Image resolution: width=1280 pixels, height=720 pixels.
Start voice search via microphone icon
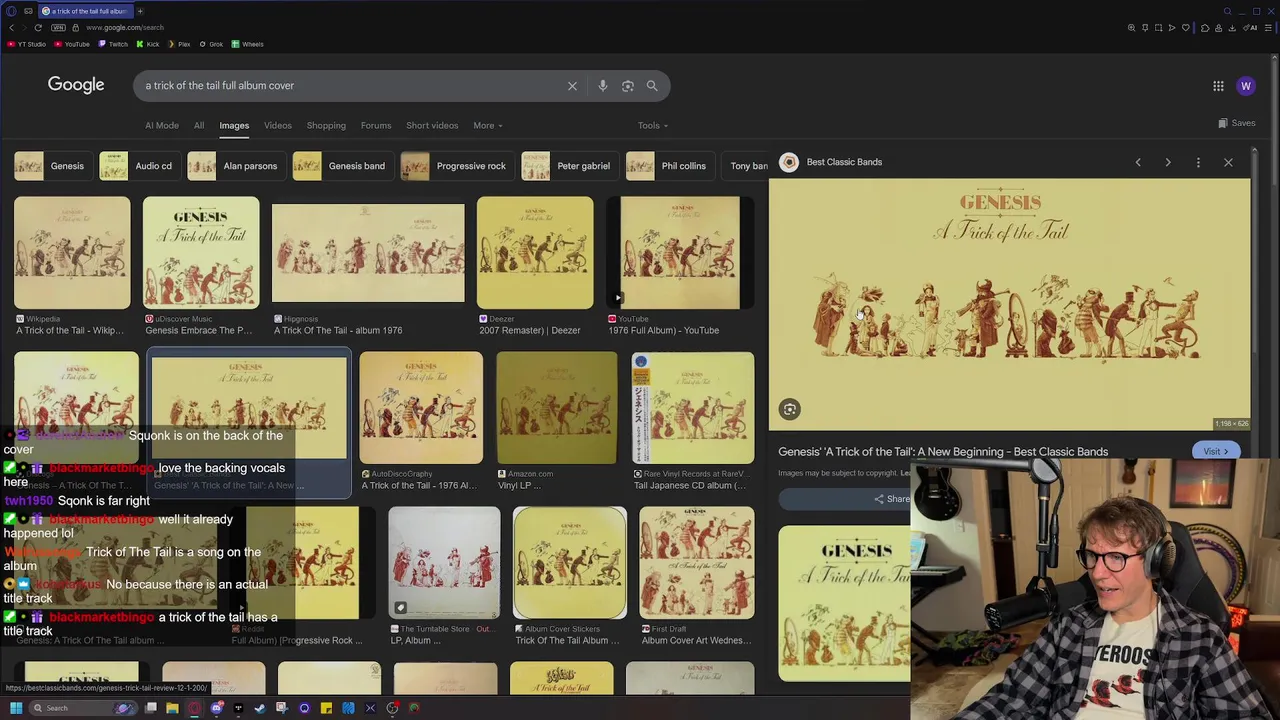coord(602,86)
